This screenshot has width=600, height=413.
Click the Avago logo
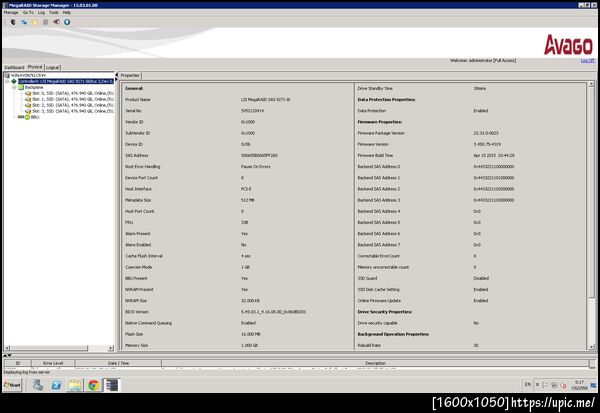pos(568,44)
